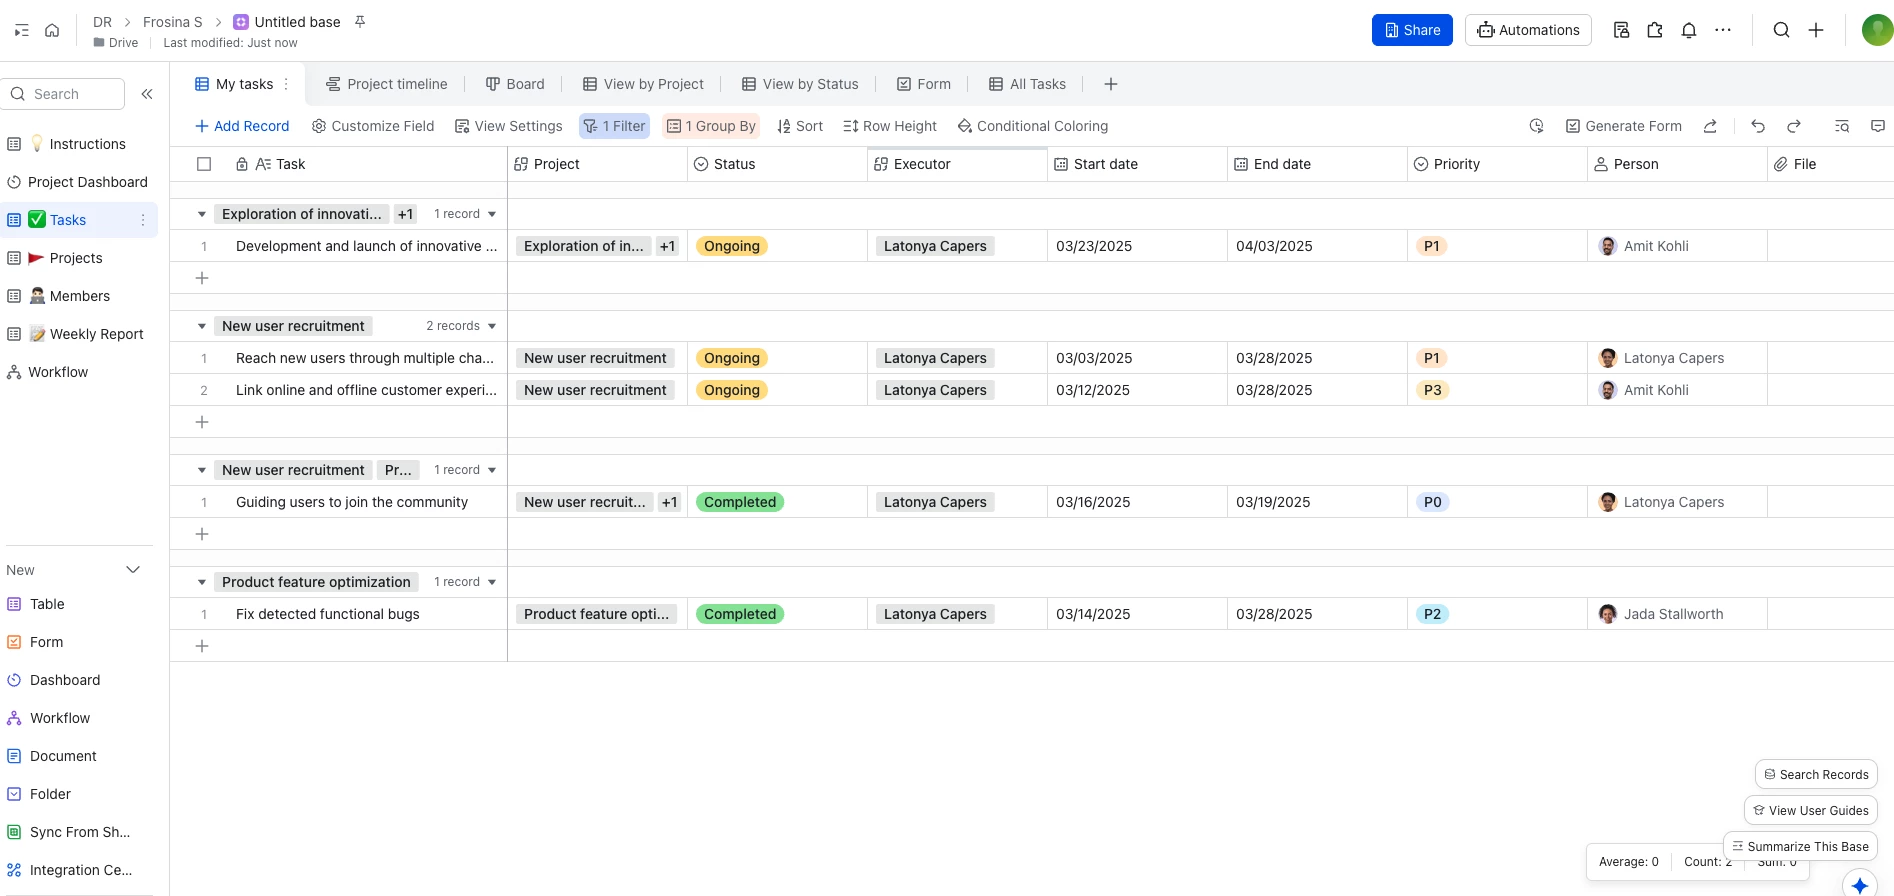
Task: Add a row in the Exploration of innovation group
Action: tap(202, 278)
